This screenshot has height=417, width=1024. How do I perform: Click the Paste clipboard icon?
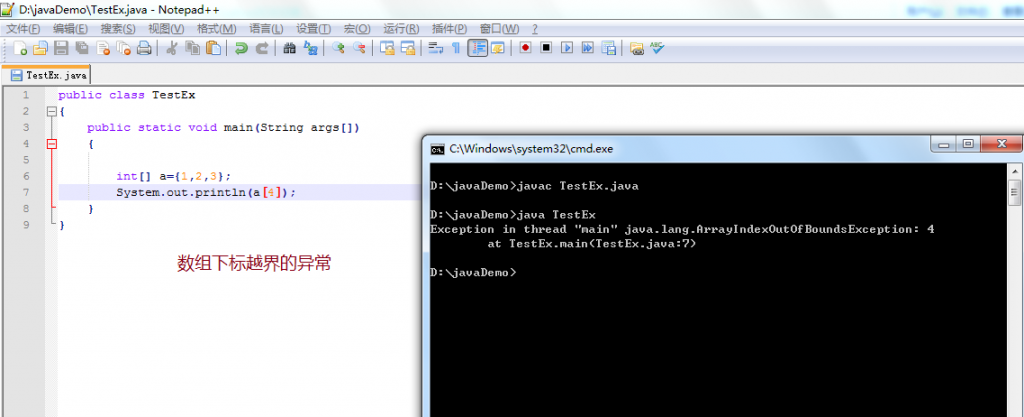coord(213,48)
